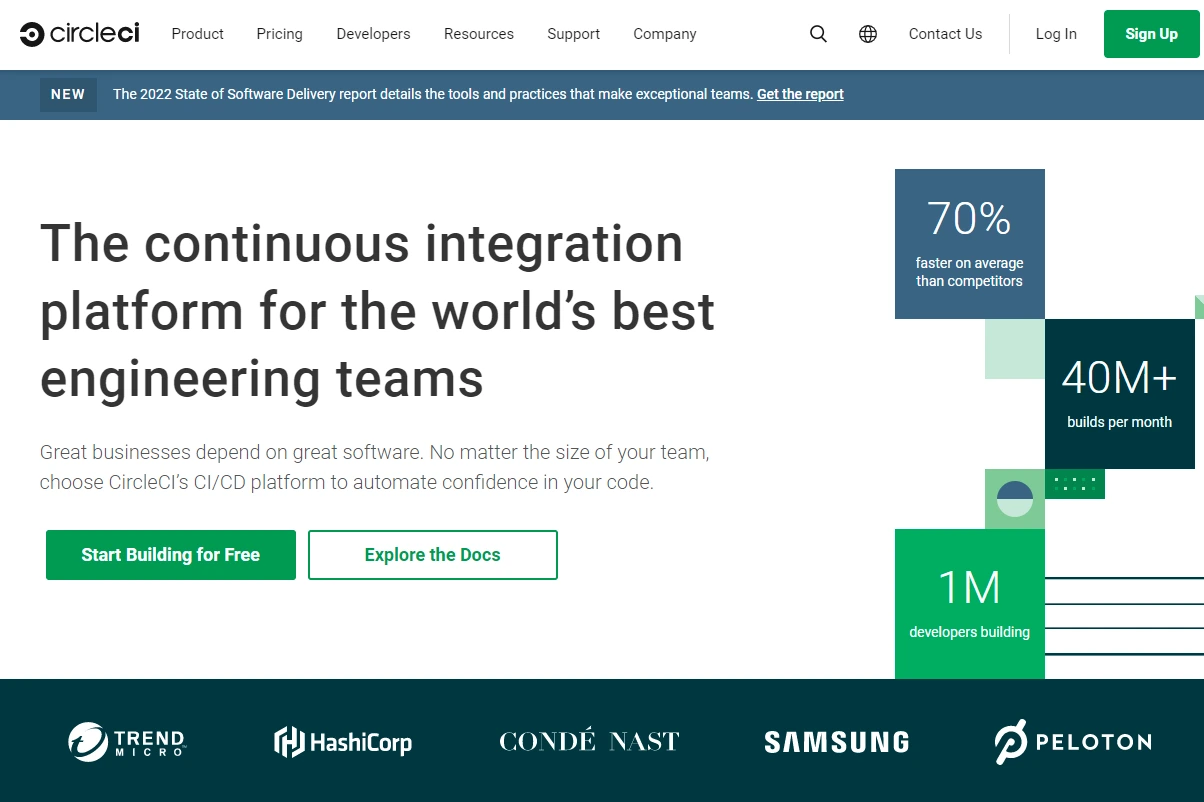Click the 70% faster stat tile
The width and height of the screenshot is (1204, 802).
(x=970, y=244)
